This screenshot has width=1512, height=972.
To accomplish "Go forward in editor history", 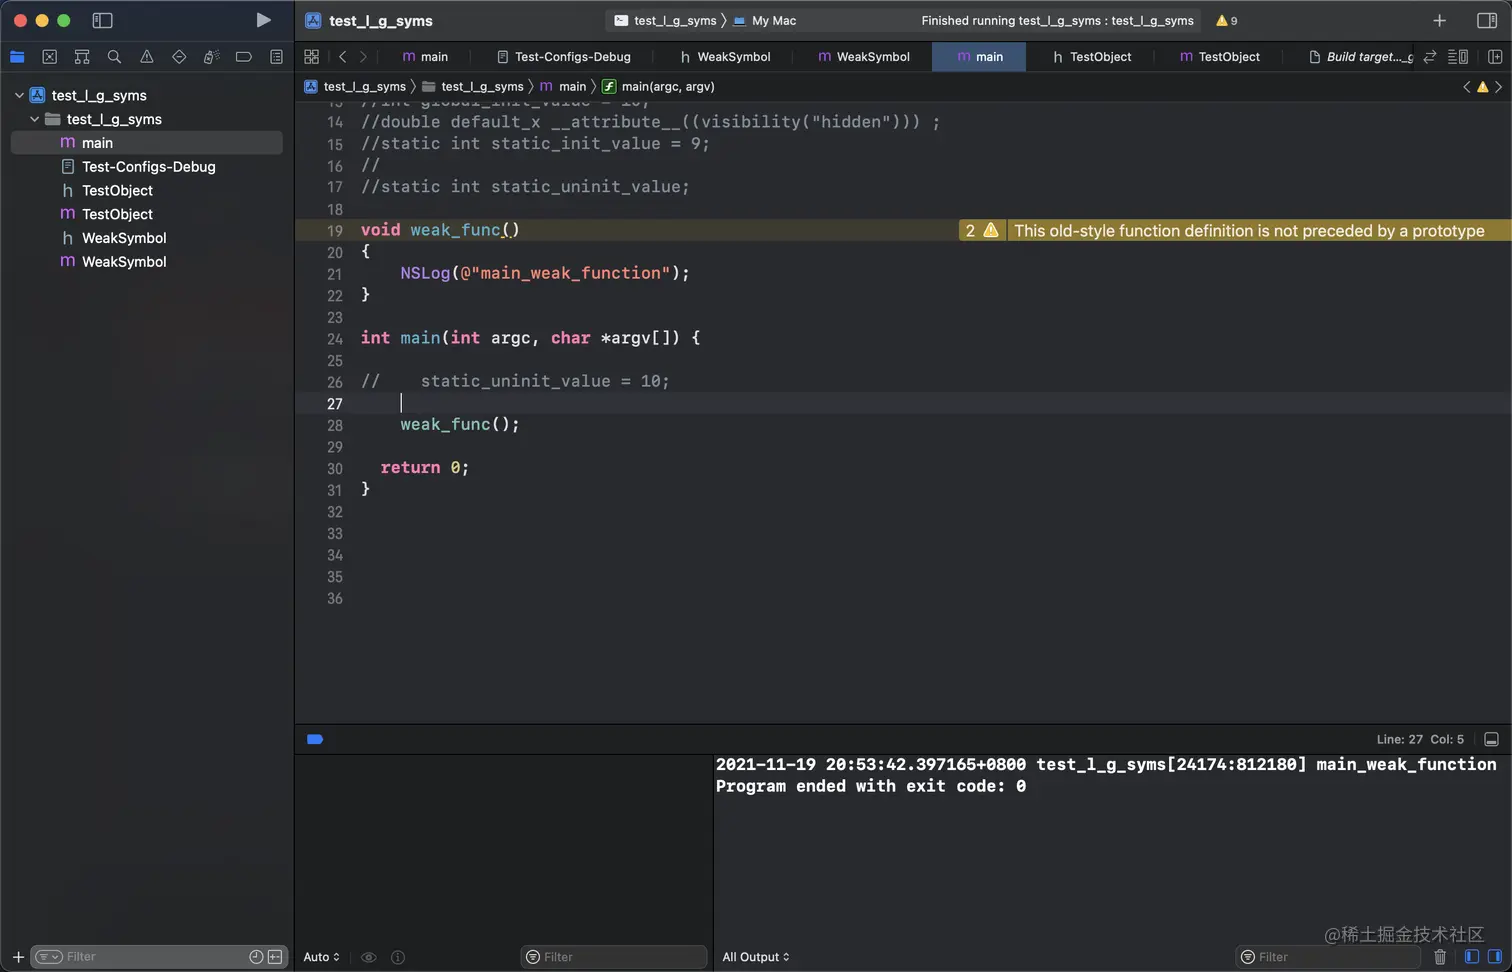I will [363, 57].
